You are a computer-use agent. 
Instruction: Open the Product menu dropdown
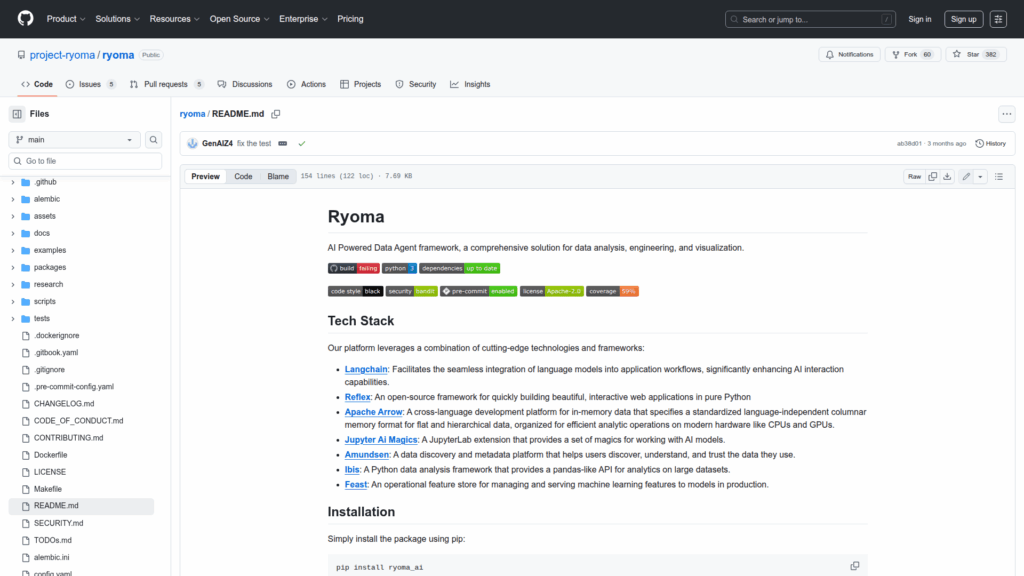pos(65,19)
